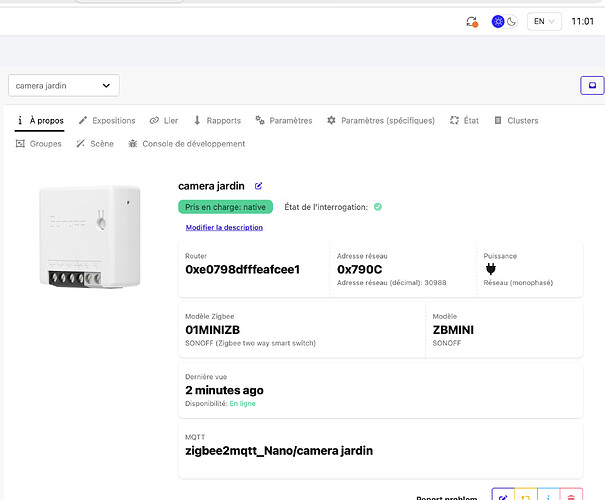Image resolution: width=605 pixels, height=500 pixels.
Task: Click the blue rename device button at bottom
Action: point(503,494)
